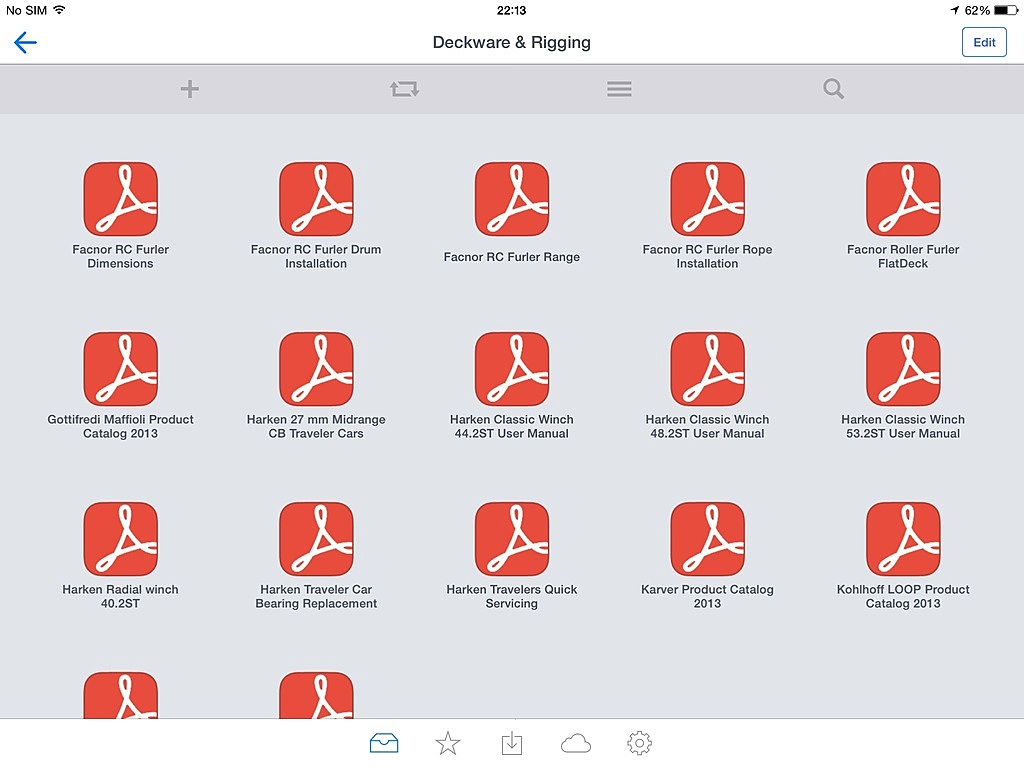Select the 'Kohlhoff LOOP Product Catalog 2013' label

(x=903, y=596)
